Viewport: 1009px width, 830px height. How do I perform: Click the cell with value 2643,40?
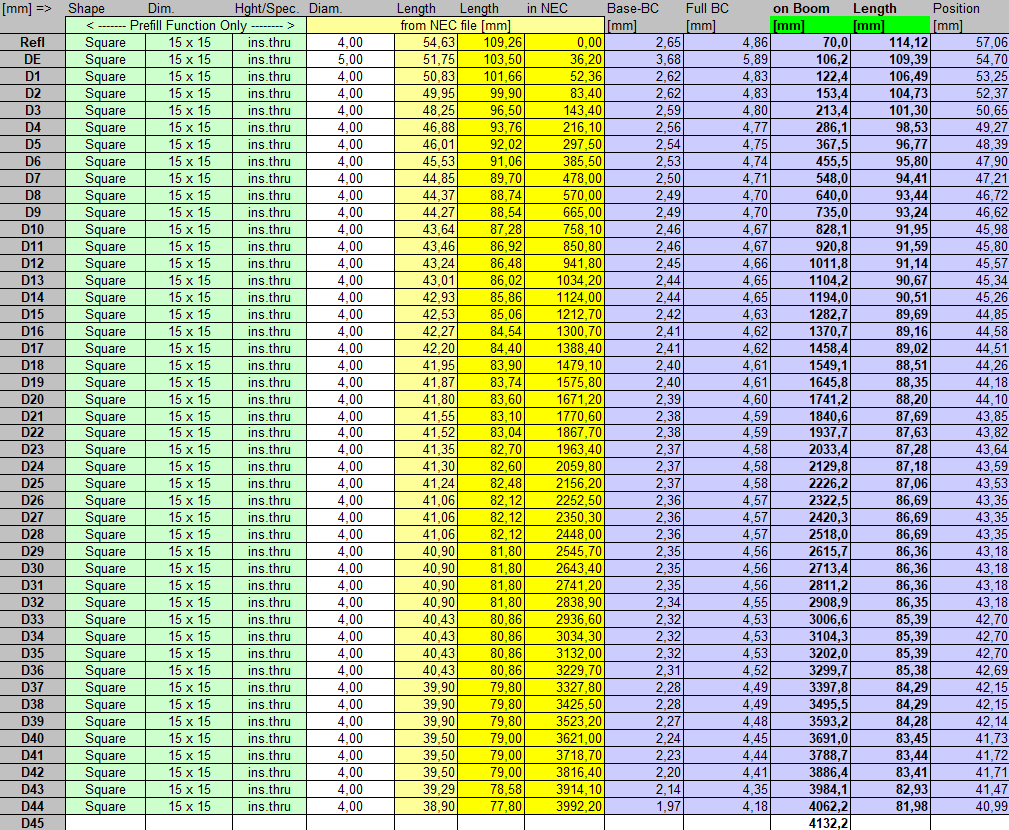564,569
